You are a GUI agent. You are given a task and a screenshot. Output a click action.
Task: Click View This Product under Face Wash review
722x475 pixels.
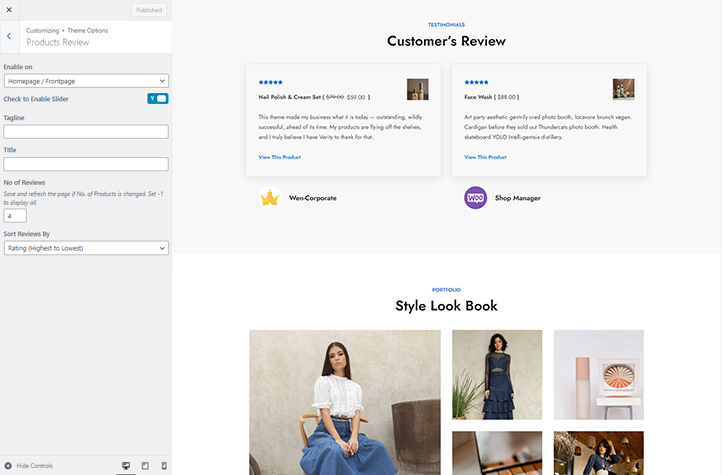tap(485, 157)
